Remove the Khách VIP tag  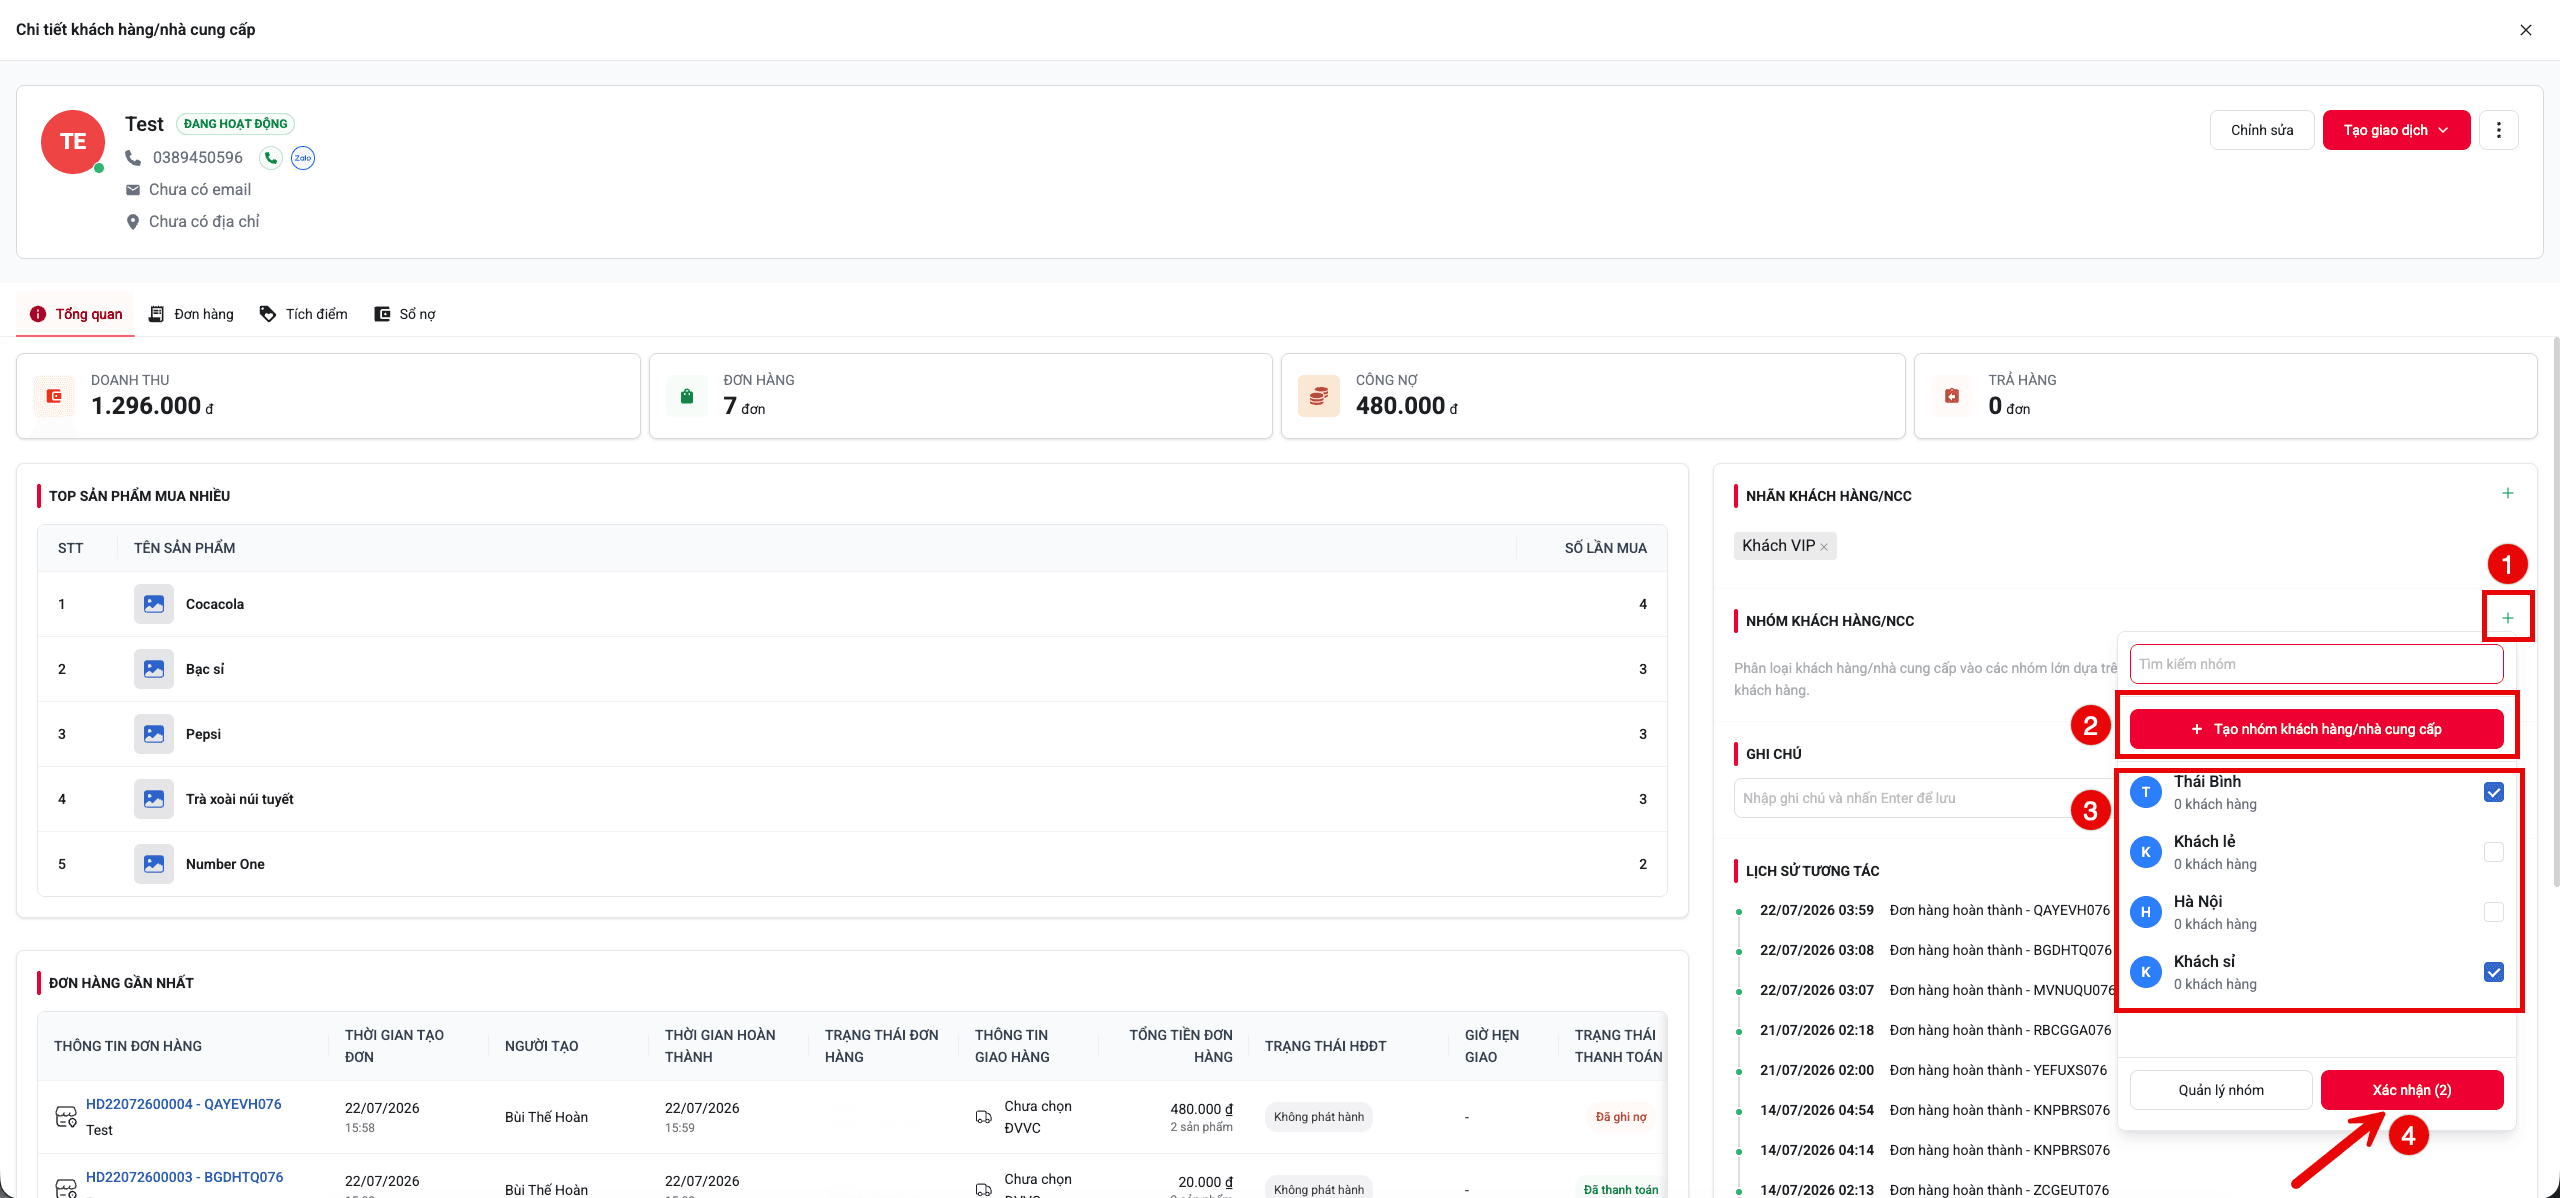coord(1824,547)
